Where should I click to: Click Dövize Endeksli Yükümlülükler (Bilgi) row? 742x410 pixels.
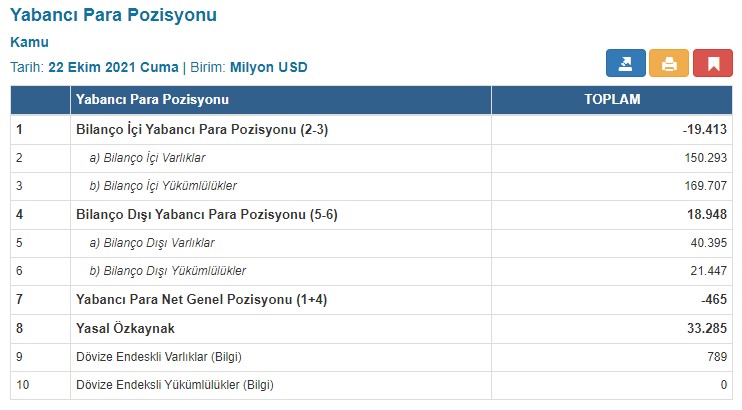click(174, 384)
